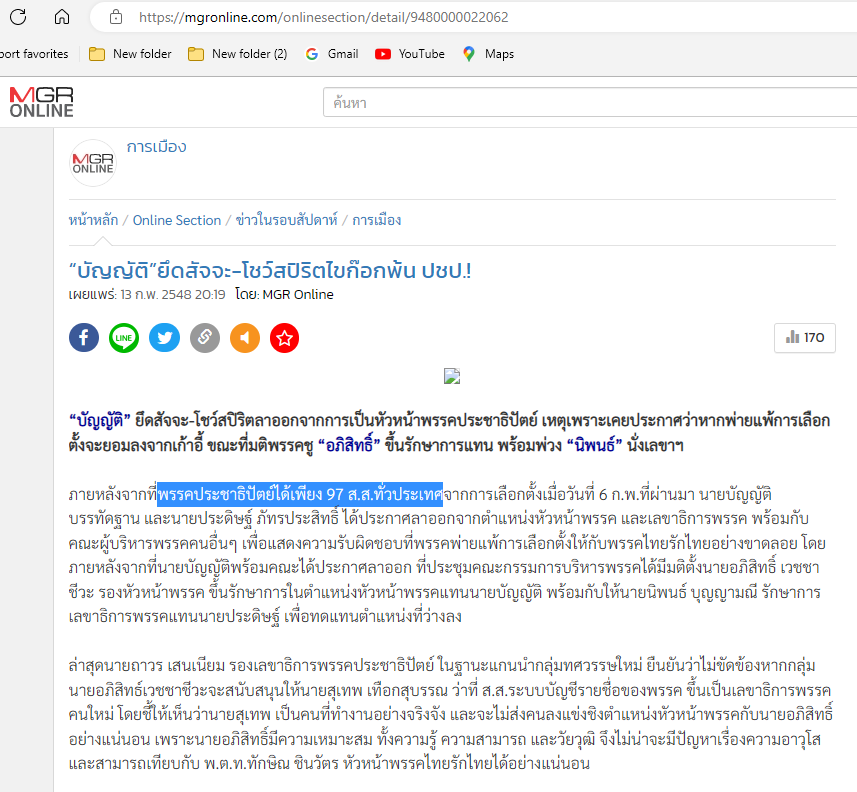Go to หน้าหลัก breadcrumb link

click(93, 220)
